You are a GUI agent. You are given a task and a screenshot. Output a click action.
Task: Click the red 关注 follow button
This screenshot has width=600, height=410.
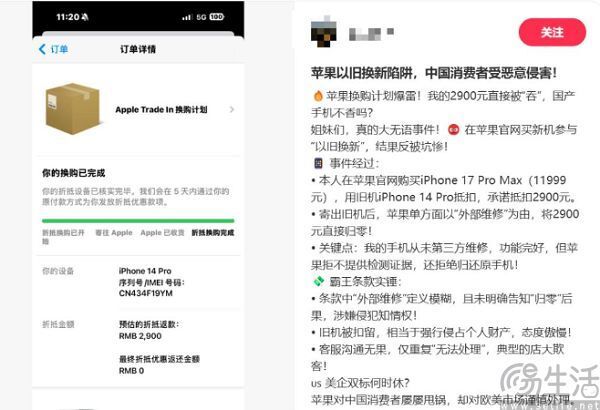pyautogui.click(x=552, y=32)
